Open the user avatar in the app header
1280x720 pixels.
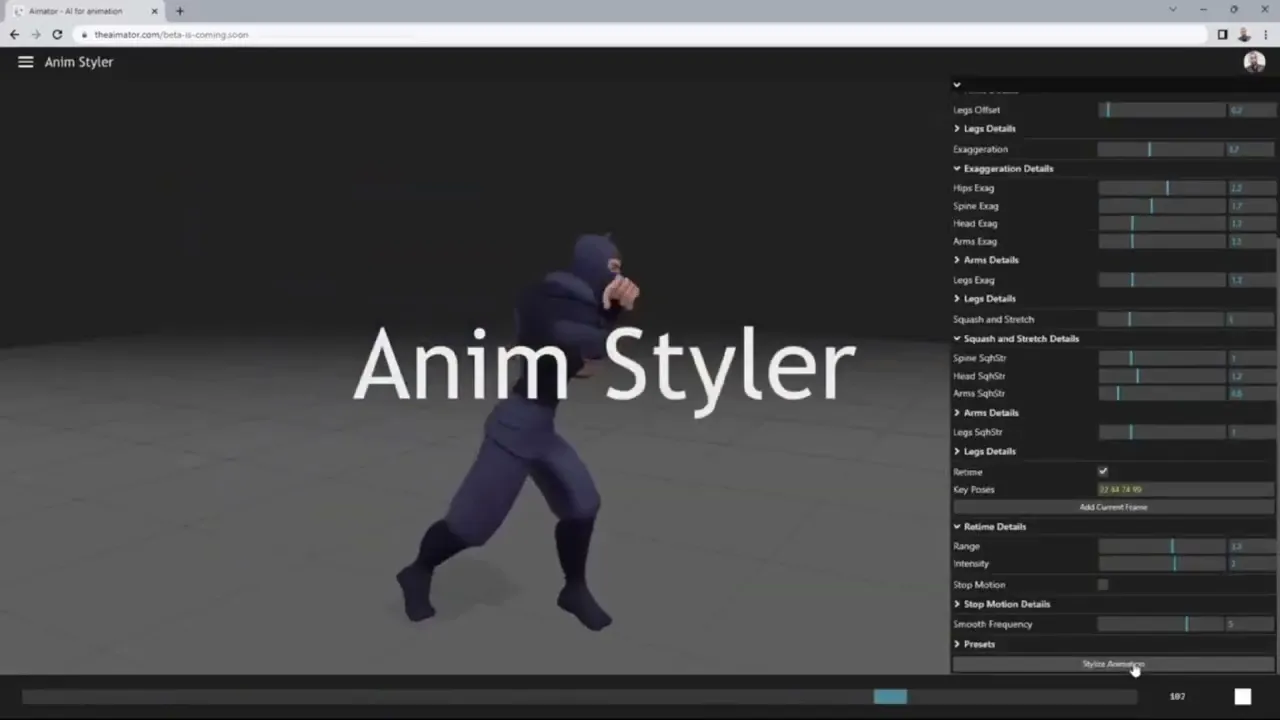pos(1254,62)
